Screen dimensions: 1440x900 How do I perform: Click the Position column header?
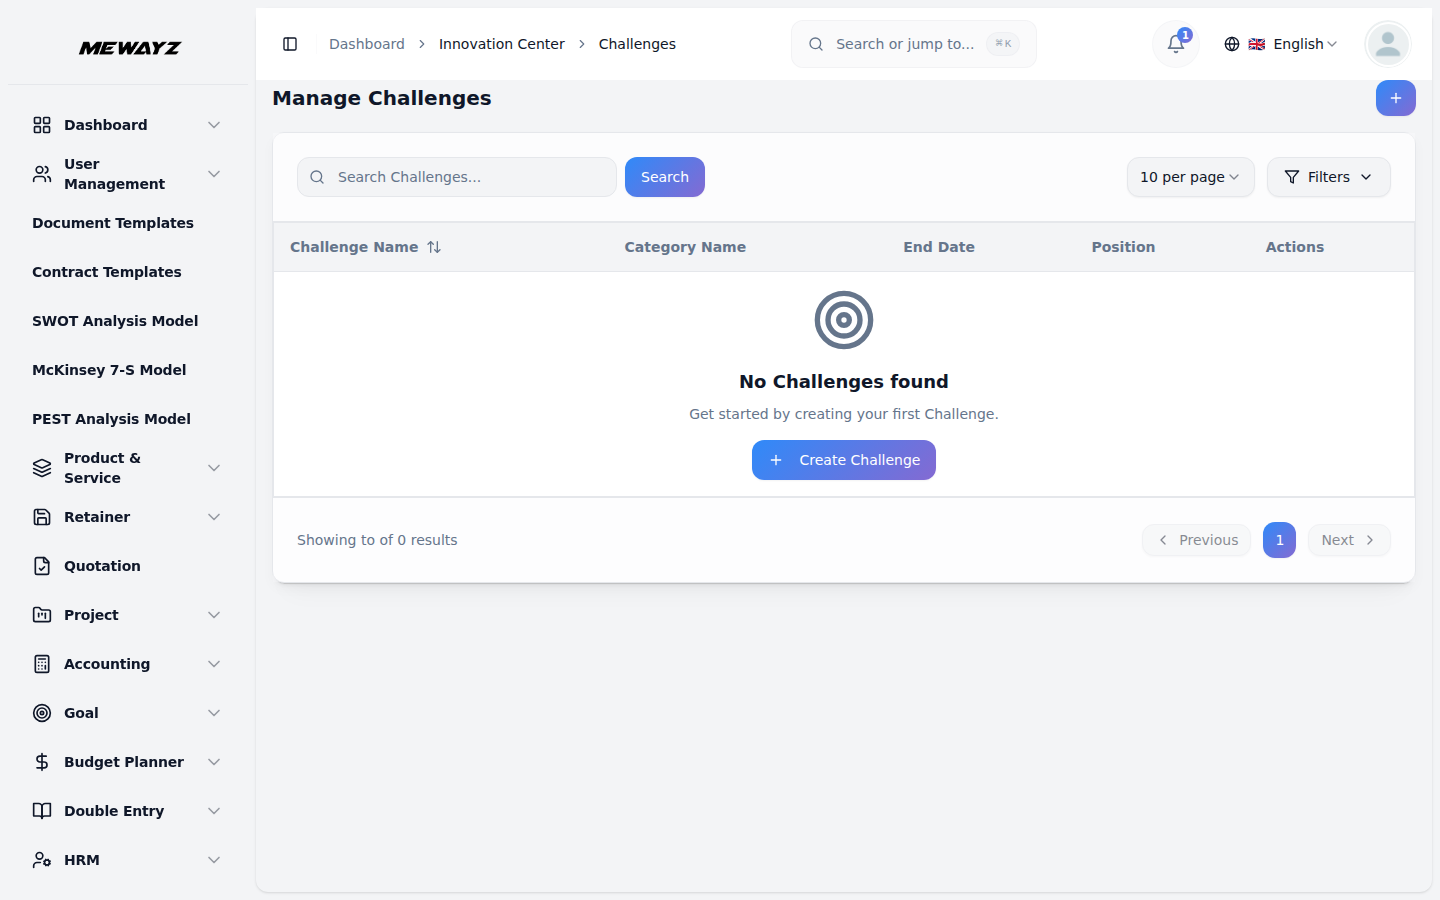[x=1123, y=247]
